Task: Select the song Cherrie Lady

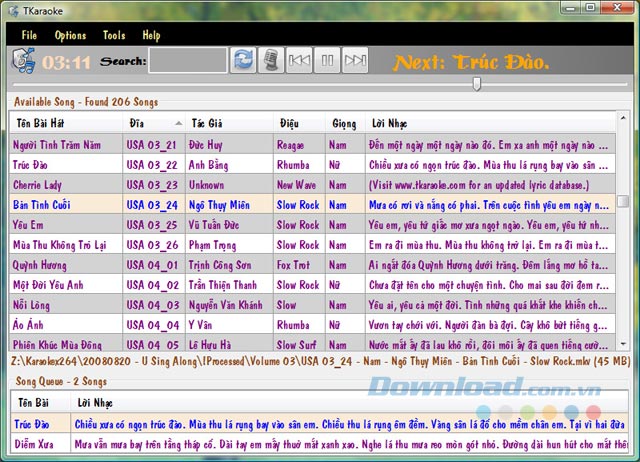Action: [37, 185]
